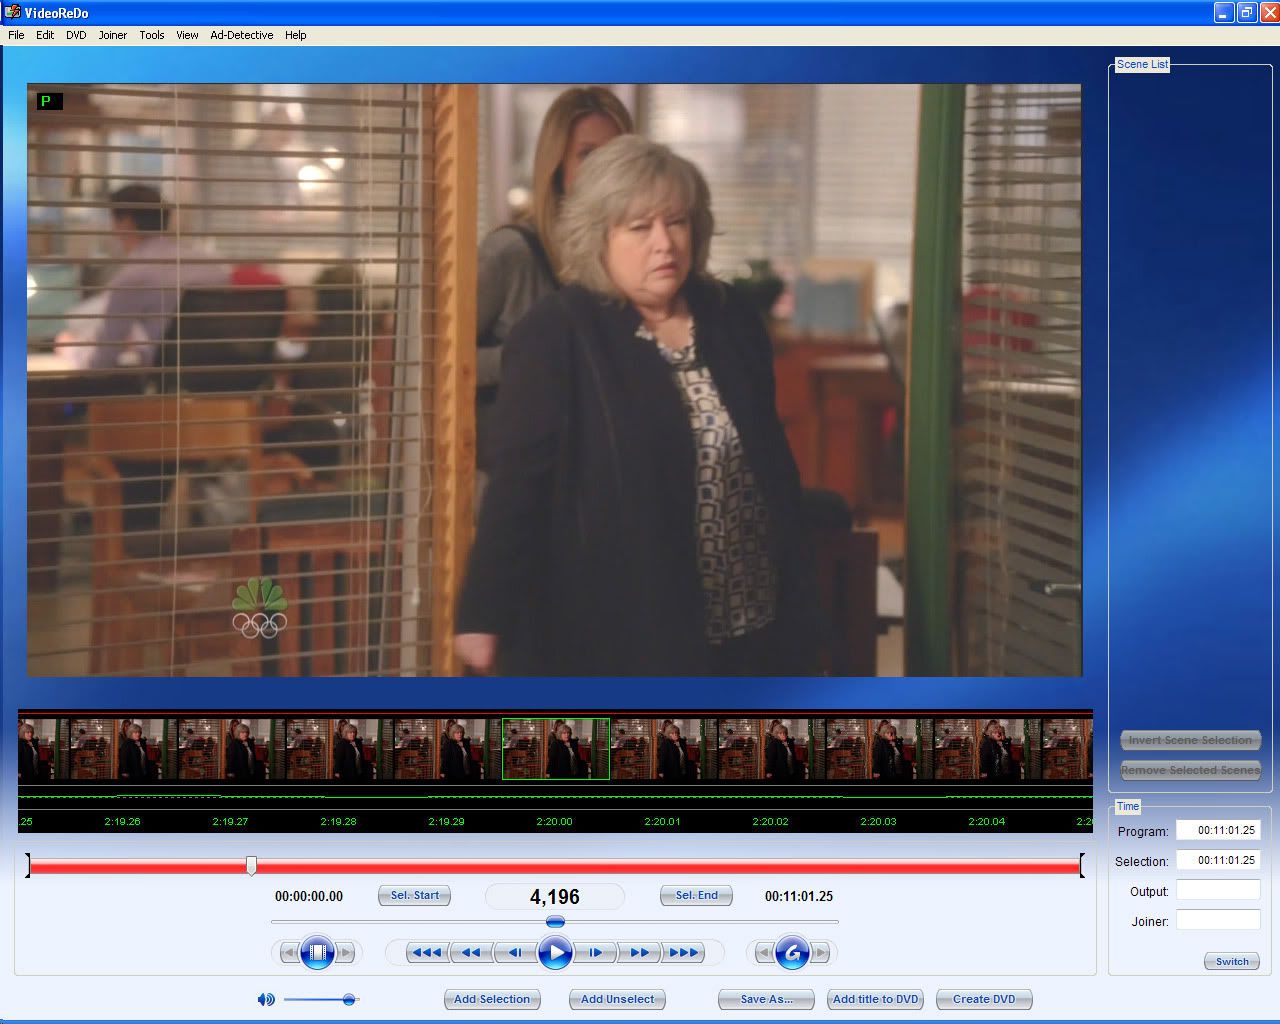Go to next scene arrow right of filmstrip button
1280x1024 pixels.
(346, 953)
